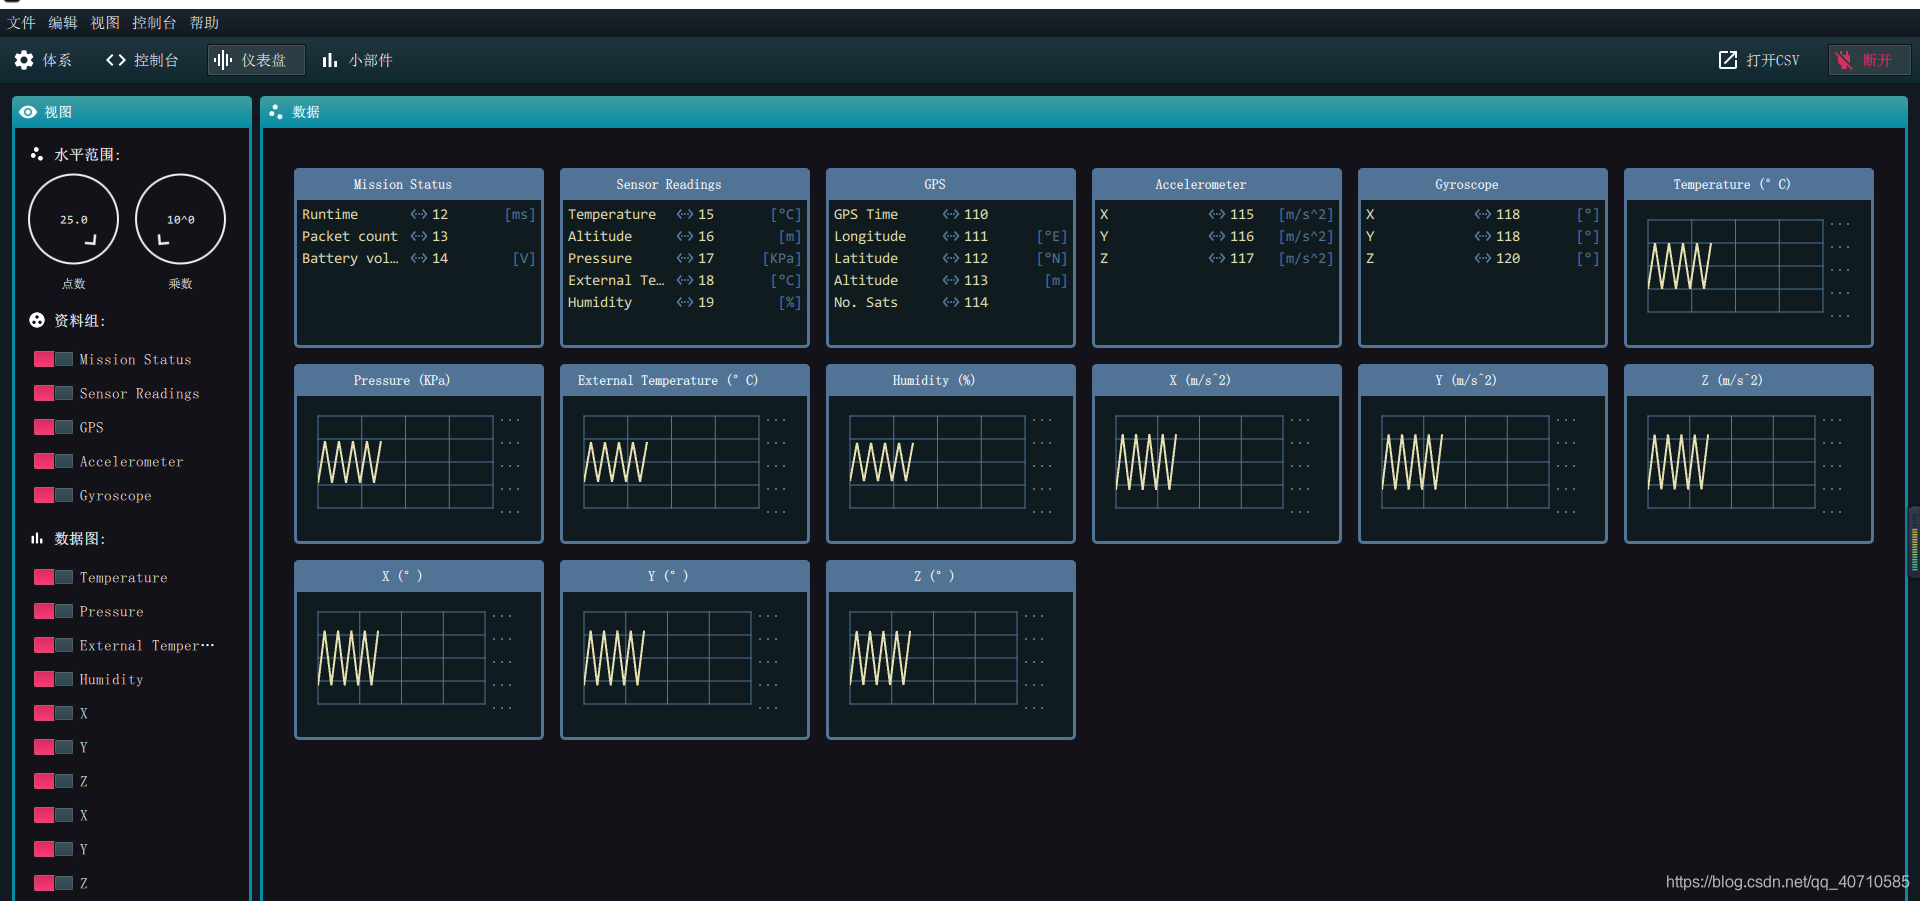The height and width of the screenshot is (901, 1920).
Task: Click the arrow icon in the Humidity row
Action: pos(685,302)
